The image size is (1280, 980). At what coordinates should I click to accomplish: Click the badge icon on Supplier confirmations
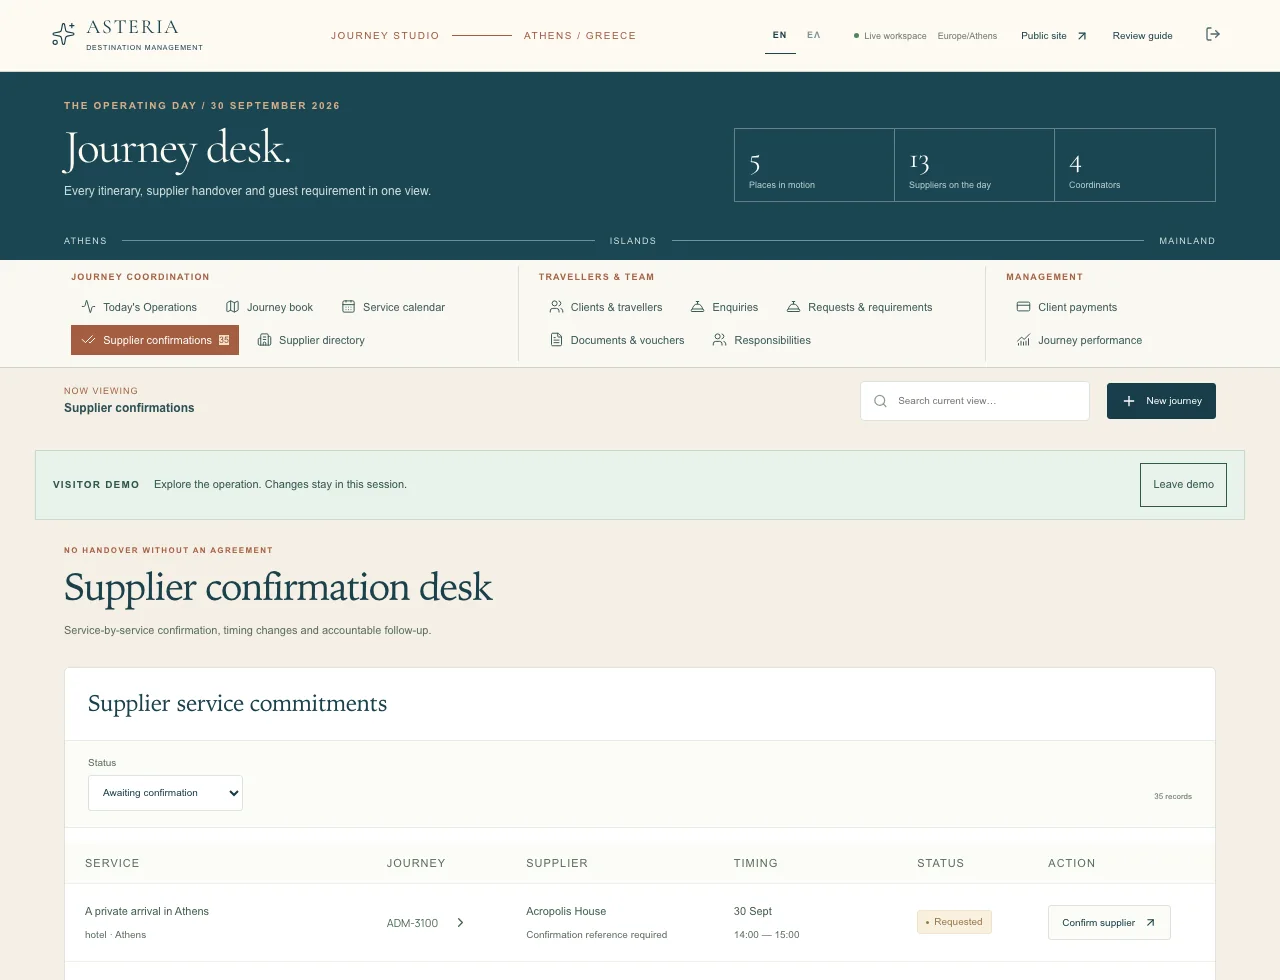(224, 340)
